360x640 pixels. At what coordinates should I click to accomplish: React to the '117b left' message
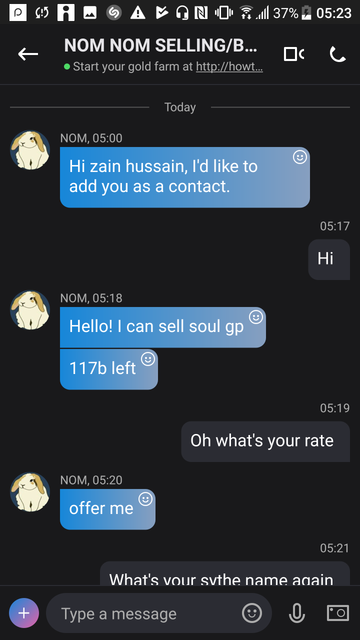(148, 359)
